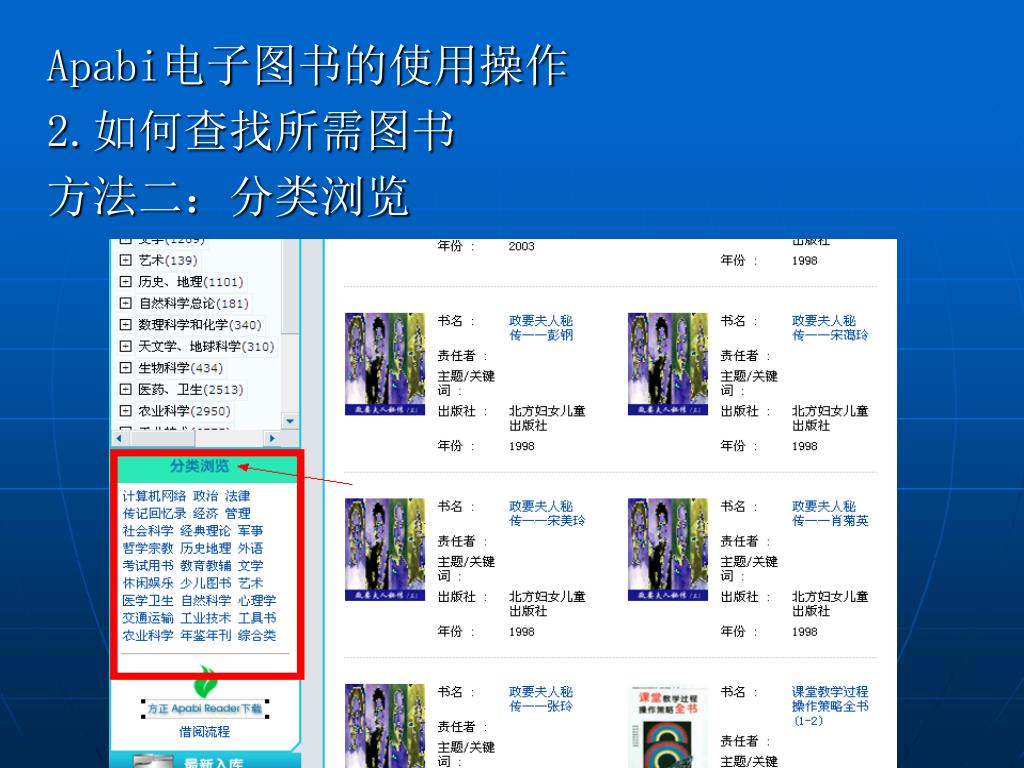Open the 经典理论 category link
This screenshot has width=1024, height=768.
click(206, 531)
